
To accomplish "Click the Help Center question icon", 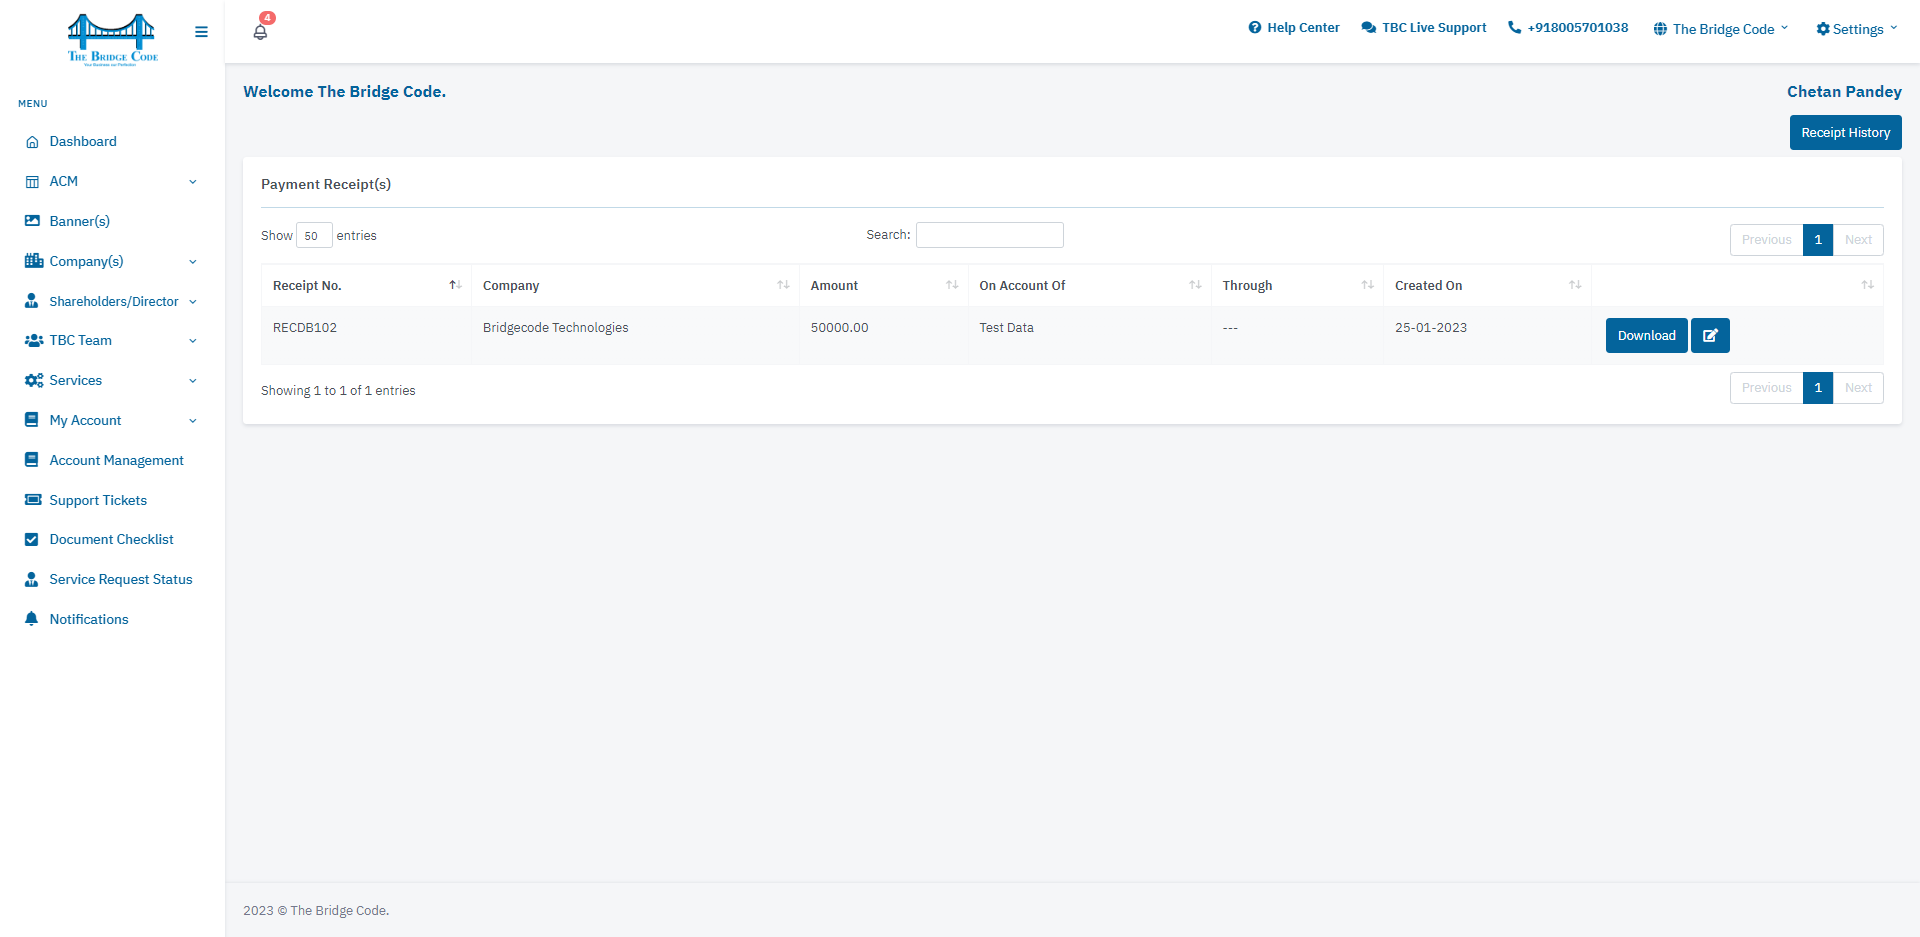I will pyautogui.click(x=1255, y=28).
